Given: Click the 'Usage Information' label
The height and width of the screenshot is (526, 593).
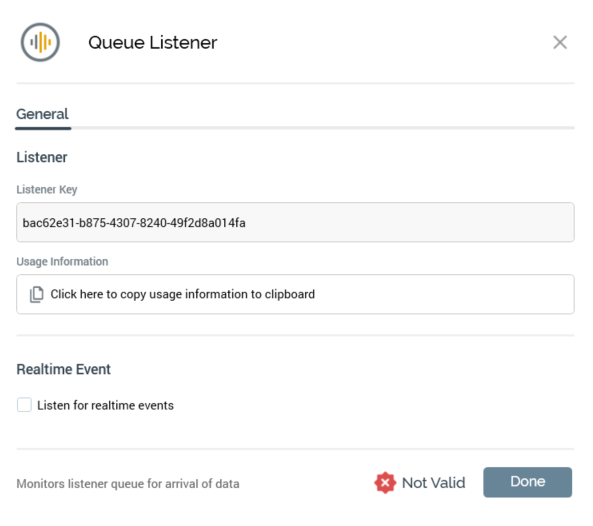Looking at the screenshot, I should [62, 261].
